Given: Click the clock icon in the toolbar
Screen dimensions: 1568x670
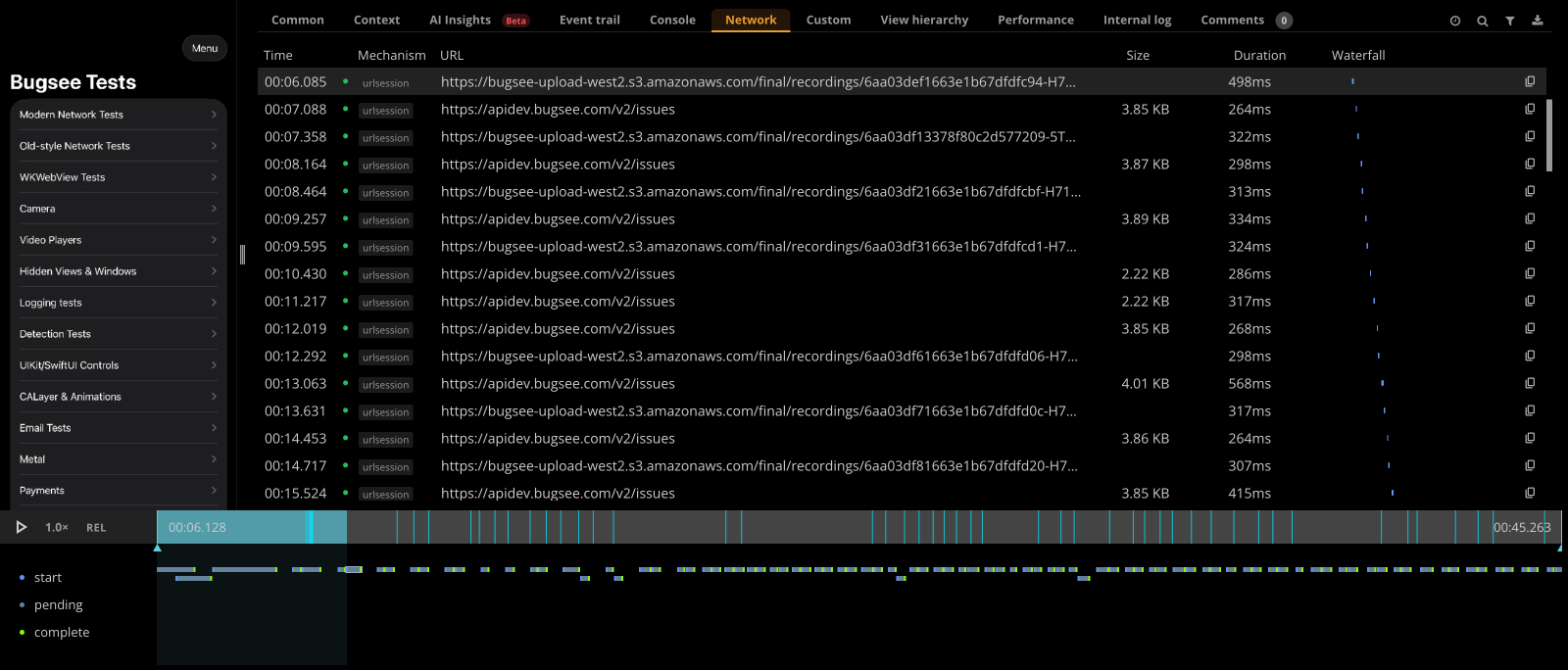Looking at the screenshot, I should coord(1455,21).
